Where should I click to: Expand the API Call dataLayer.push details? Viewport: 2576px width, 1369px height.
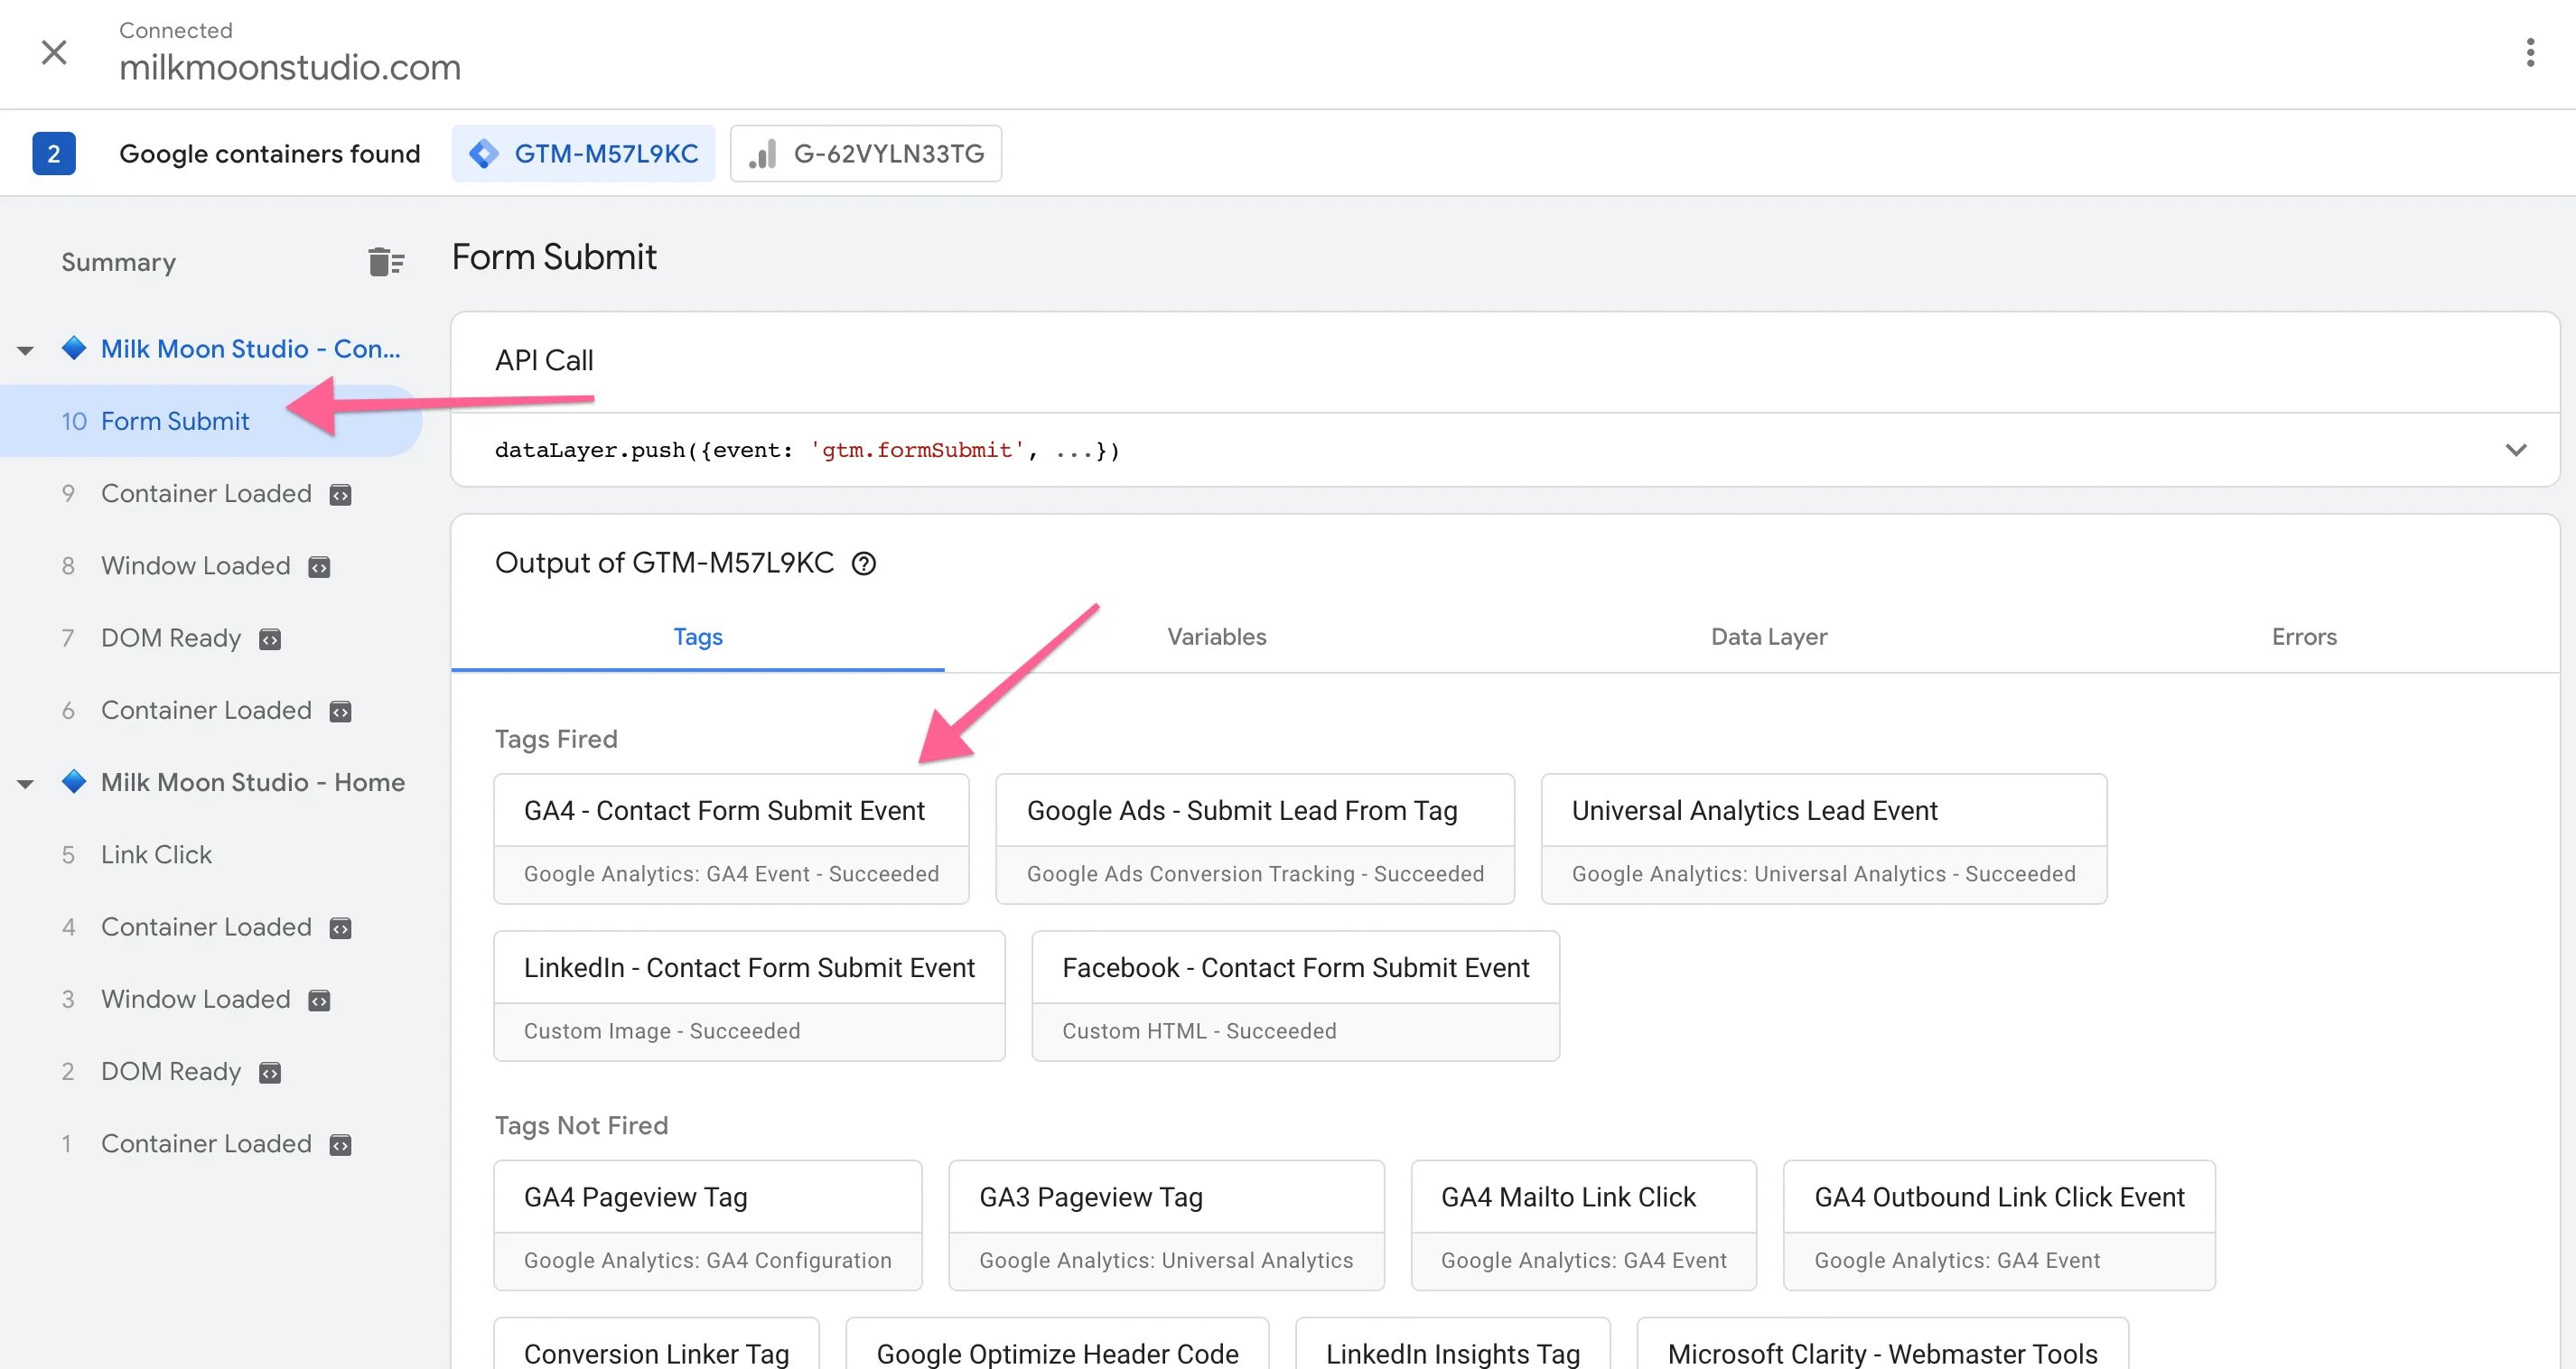(x=2516, y=450)
